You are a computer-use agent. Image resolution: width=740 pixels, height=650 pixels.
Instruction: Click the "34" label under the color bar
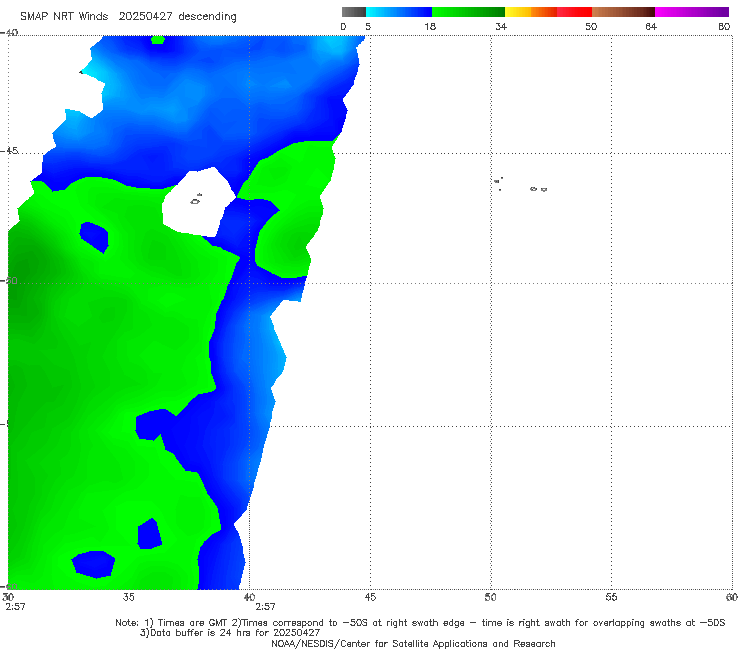pos(501,27)
